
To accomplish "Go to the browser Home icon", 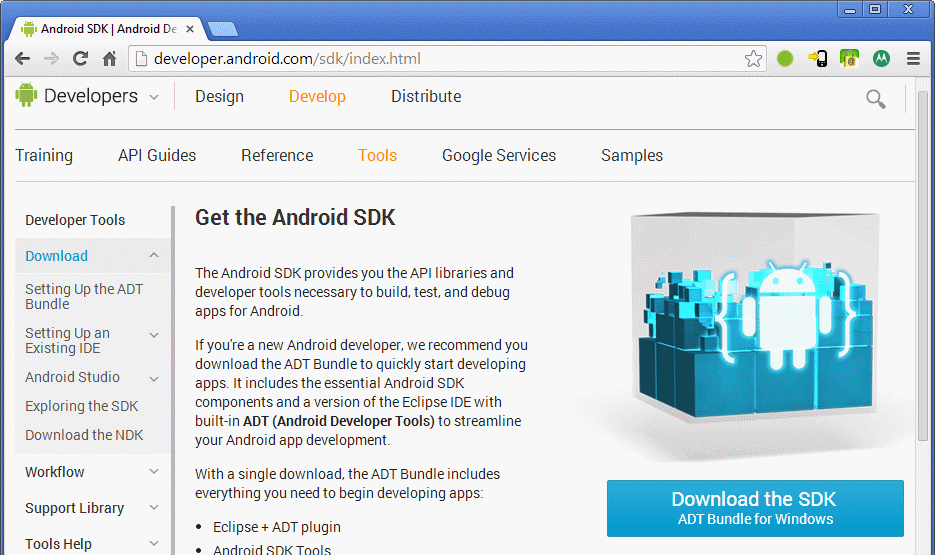I will pyautogui.click(x=109, y=58).
